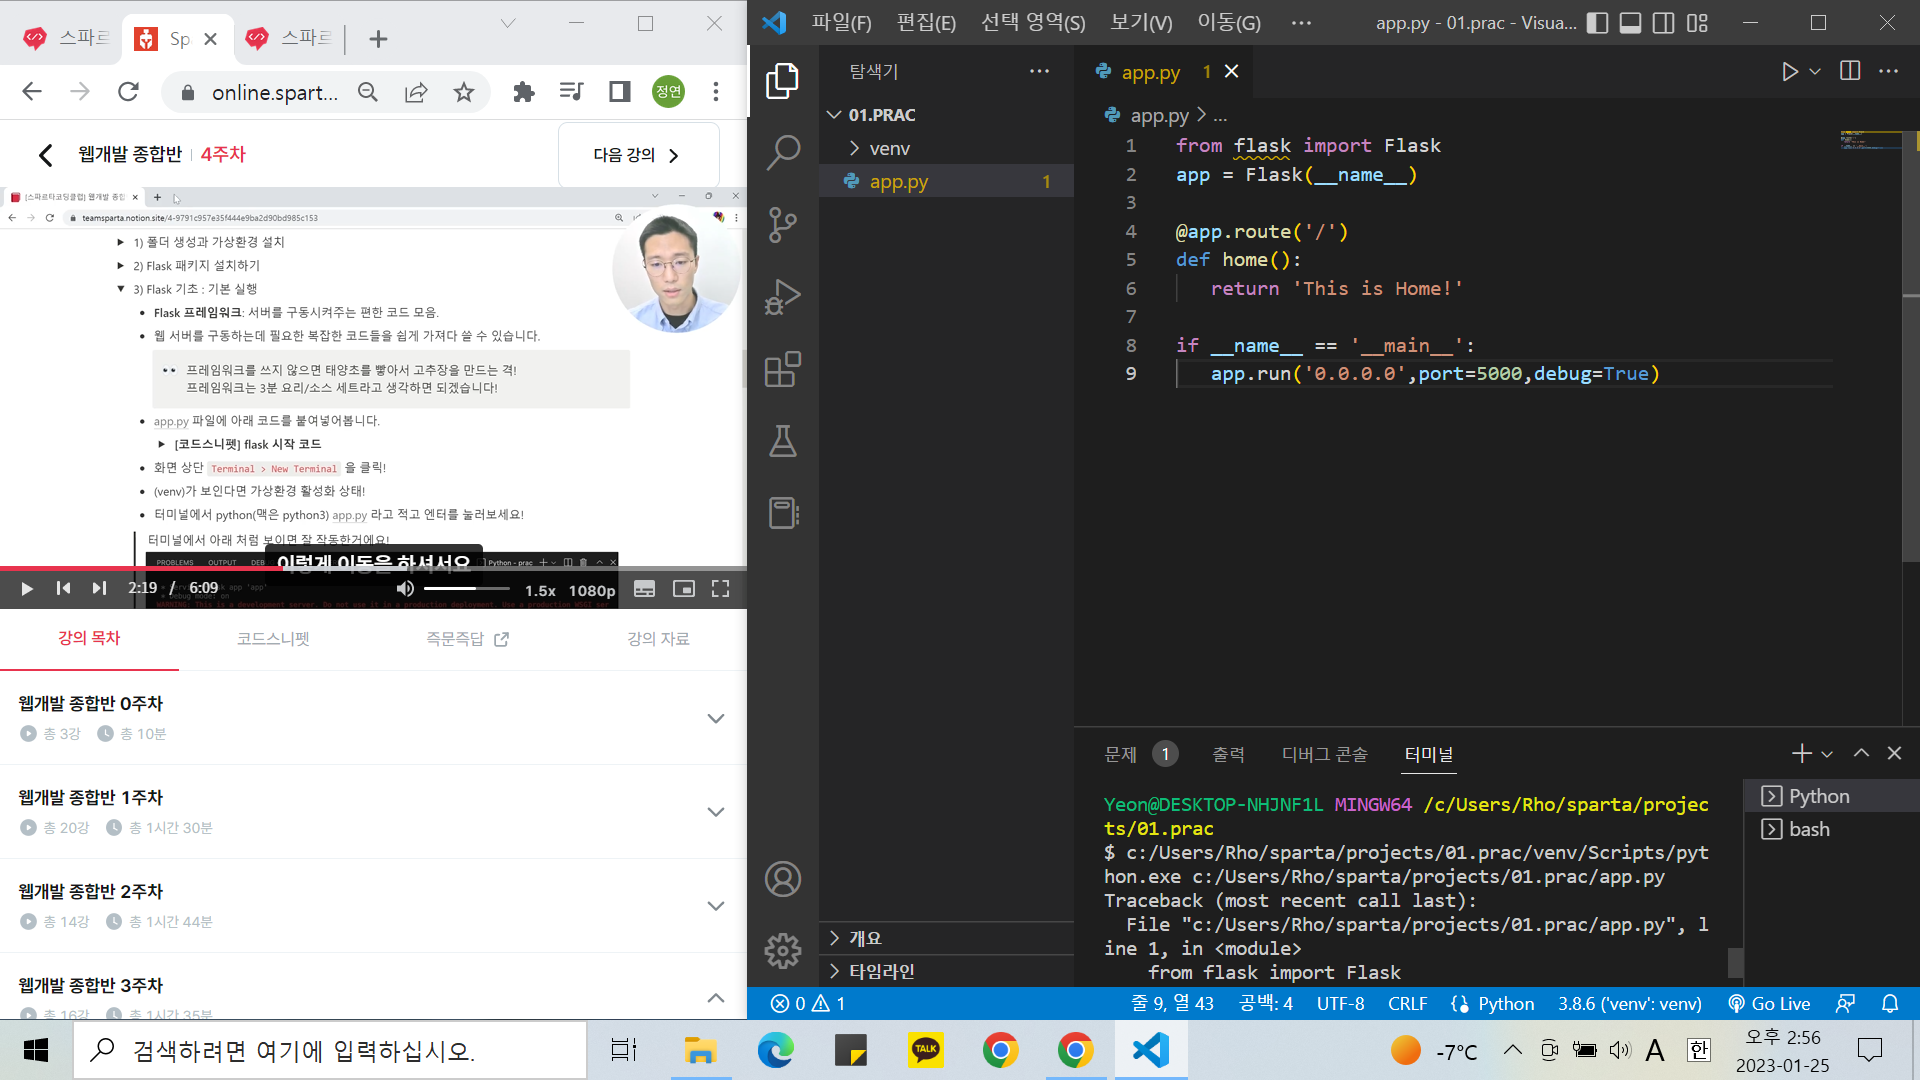Open KakaoTalk from the taskbar
The width and height of the screenshot is (1920, 1080).
pos(925,1050)
